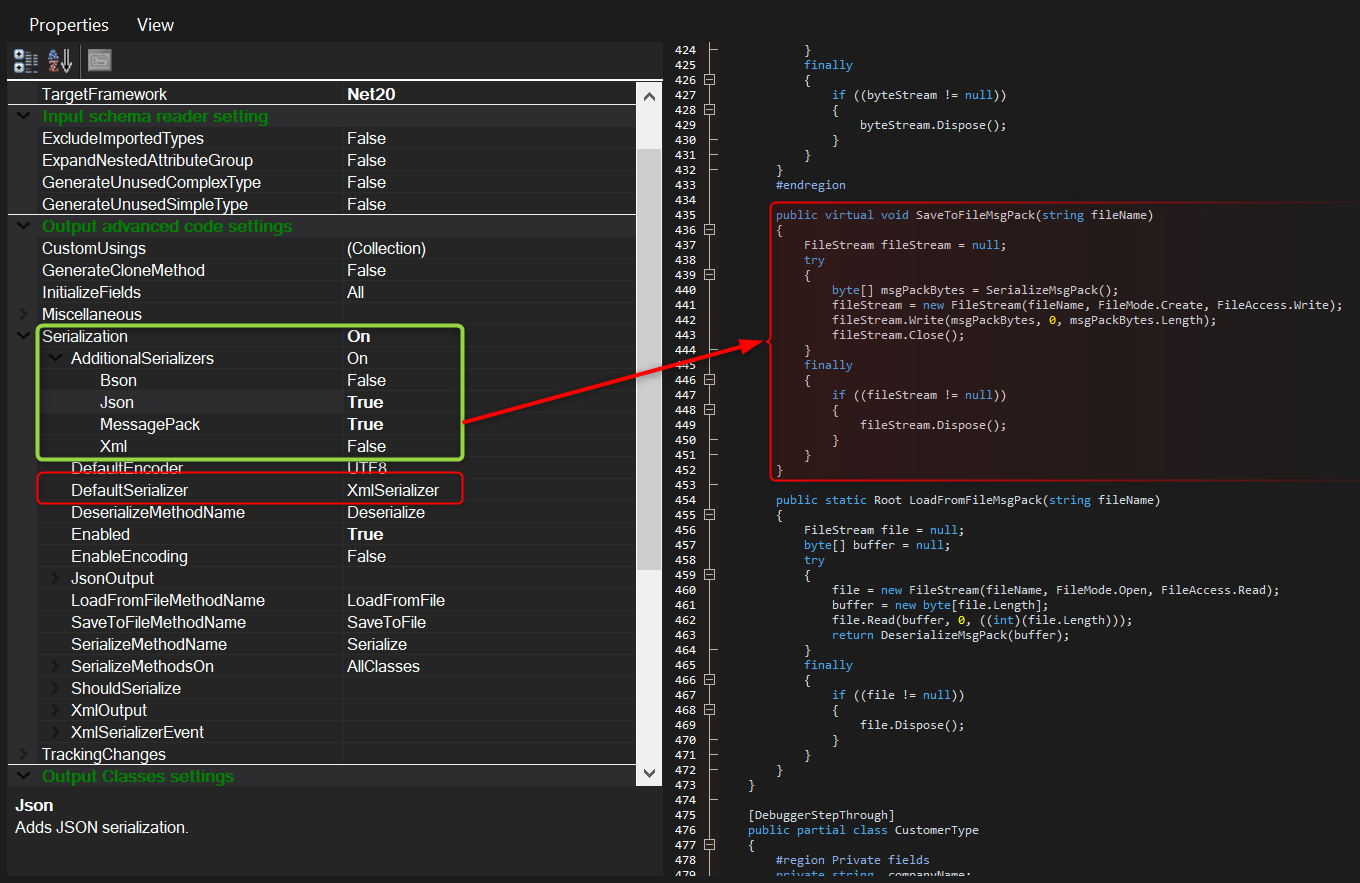Viewport: 1360px width, 883px height.
Task: Expand the Miscellaneous property node
Action: point(24,315)
